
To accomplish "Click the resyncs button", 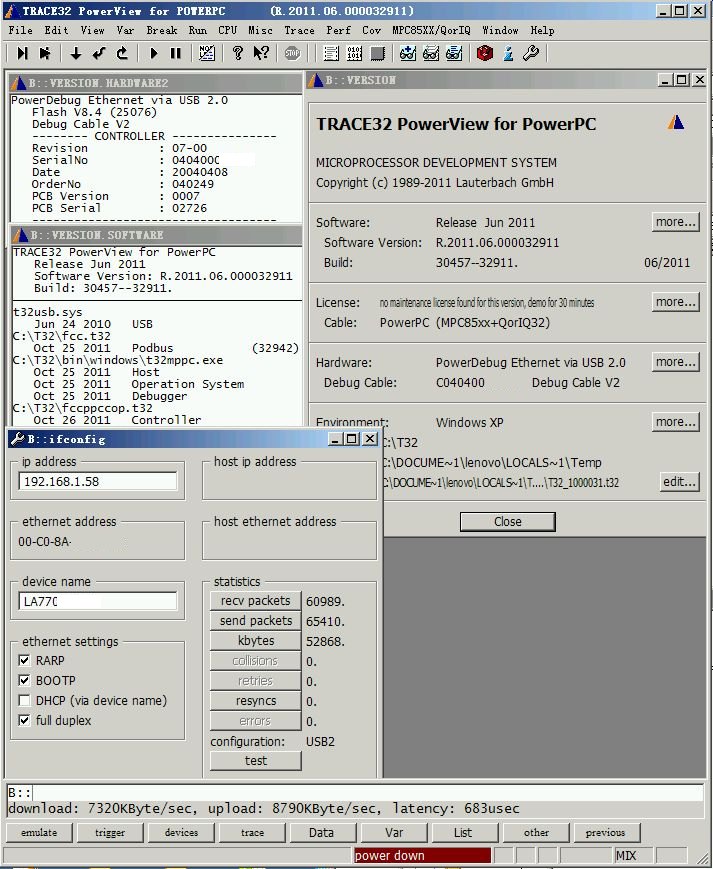I will (x=255, y=701).
